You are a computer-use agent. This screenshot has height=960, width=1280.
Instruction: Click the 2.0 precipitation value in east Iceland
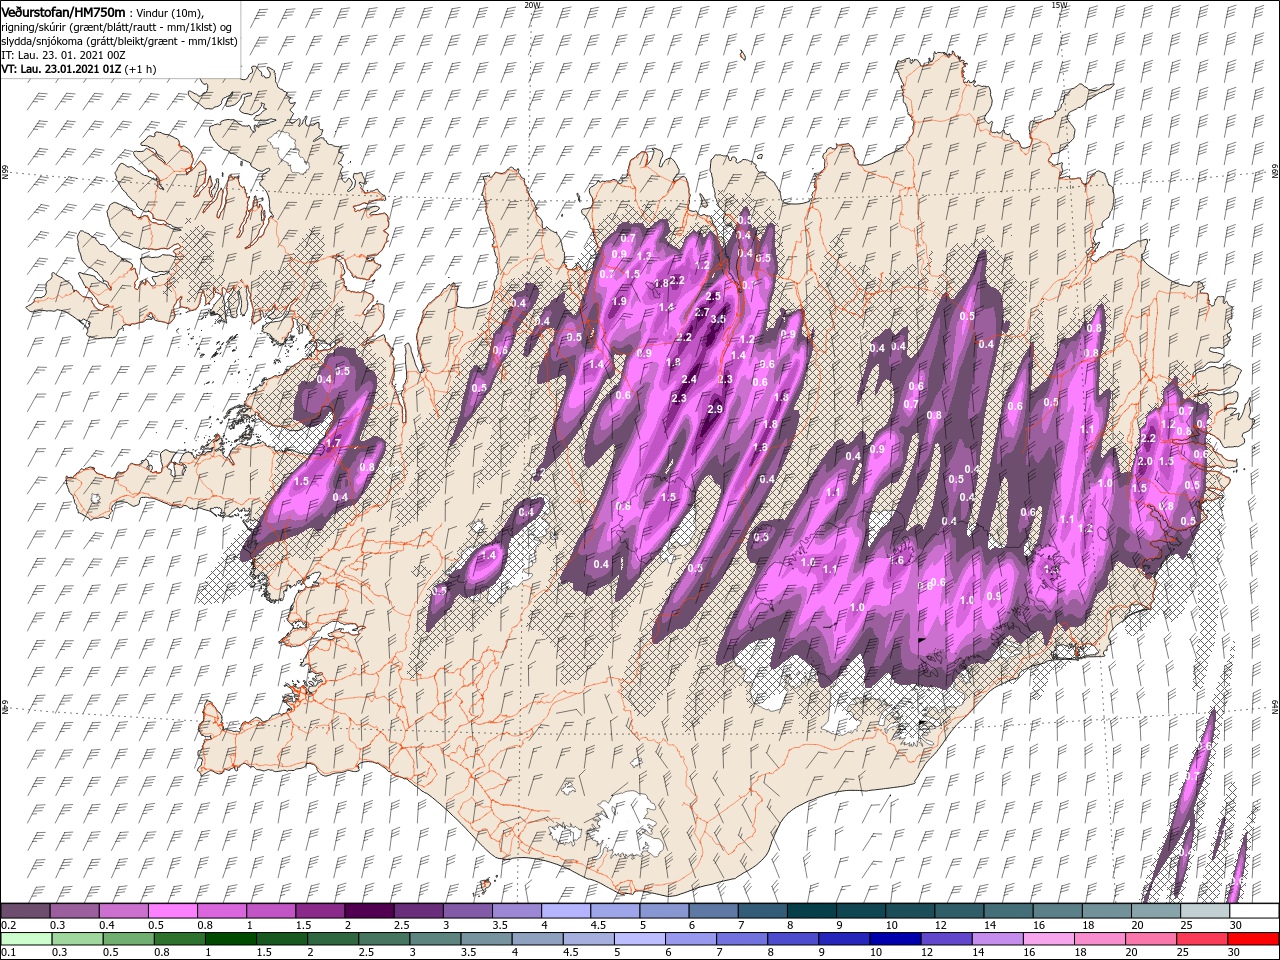click(x=1145, y=461)
